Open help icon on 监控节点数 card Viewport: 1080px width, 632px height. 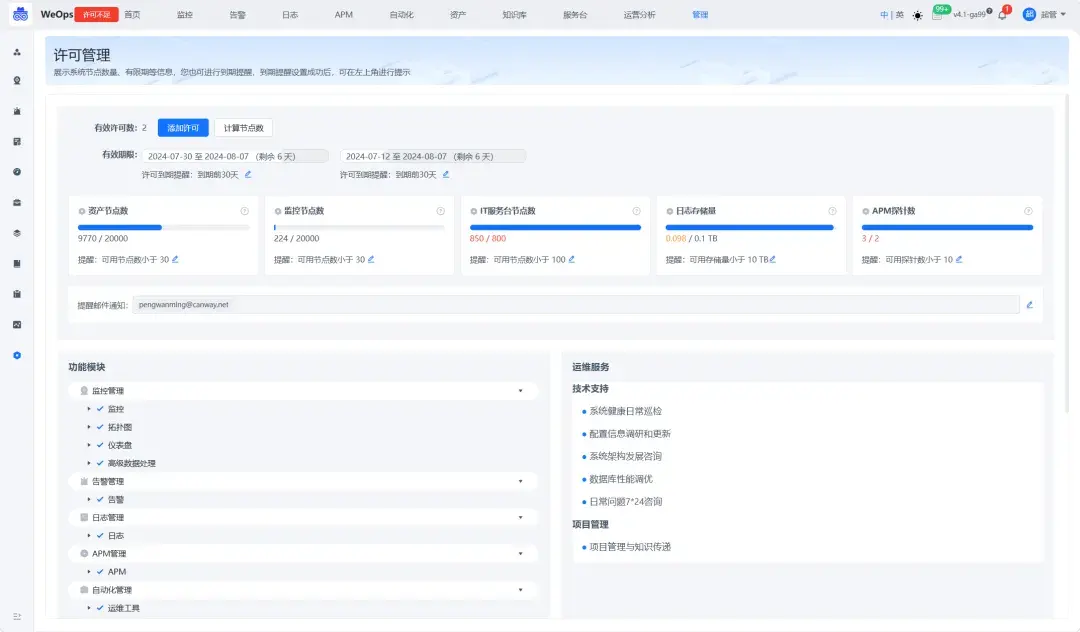441,211
